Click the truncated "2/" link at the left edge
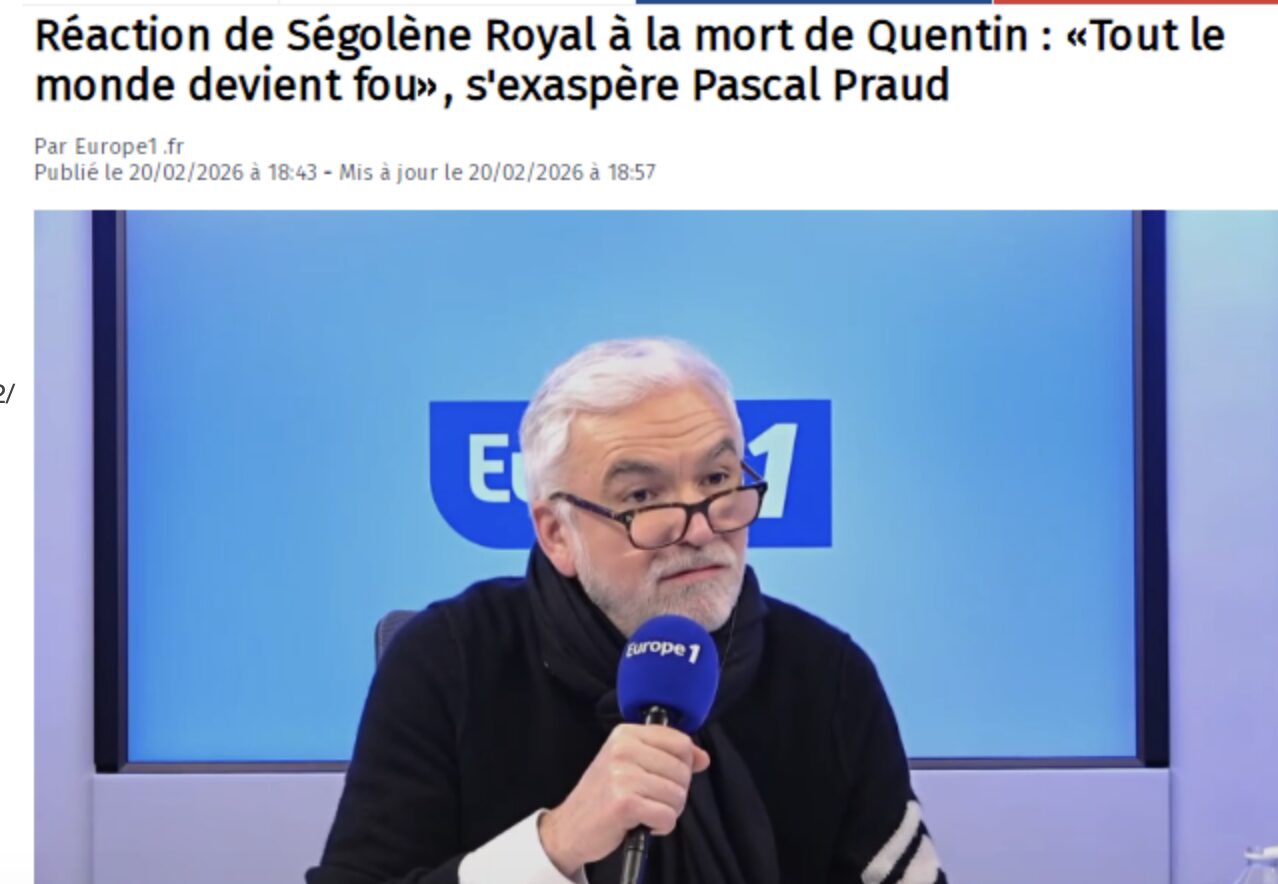1278x884 pixels. pos(6,393)
